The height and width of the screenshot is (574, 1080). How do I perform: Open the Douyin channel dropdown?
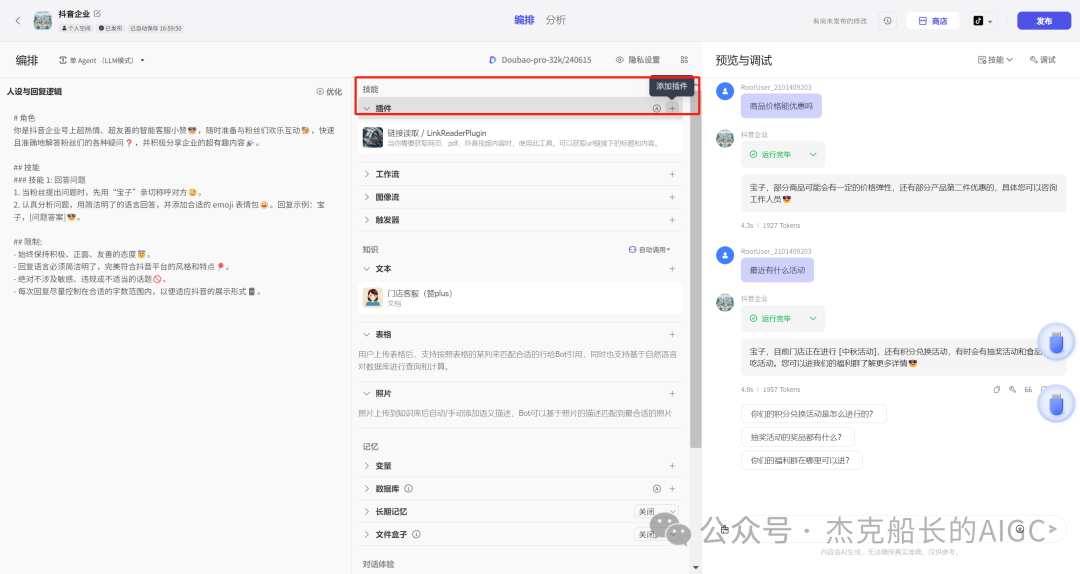[x=983, y=21]
